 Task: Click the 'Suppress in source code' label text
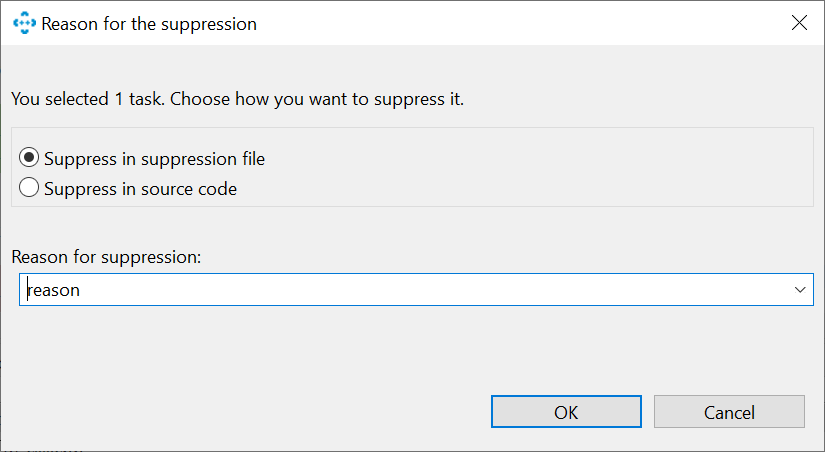coord(140,188)
